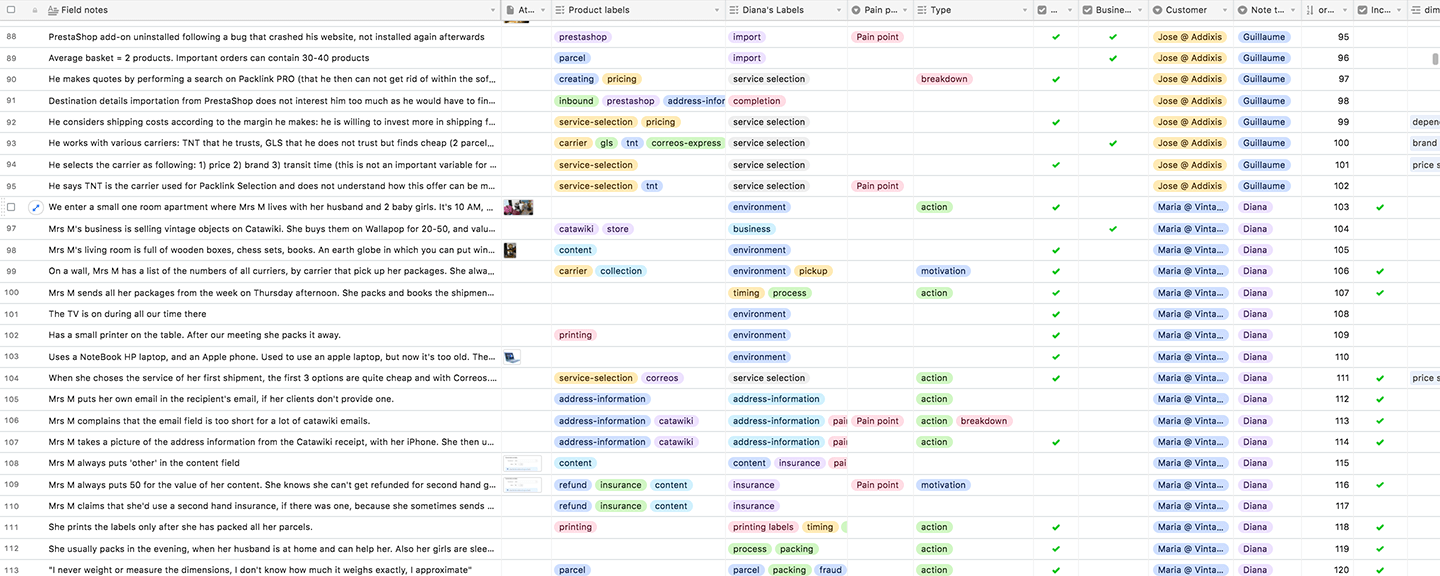Click the 'pickup' tag in row 99
Screen dimensions: 1440x576
[x=813, y=271]
